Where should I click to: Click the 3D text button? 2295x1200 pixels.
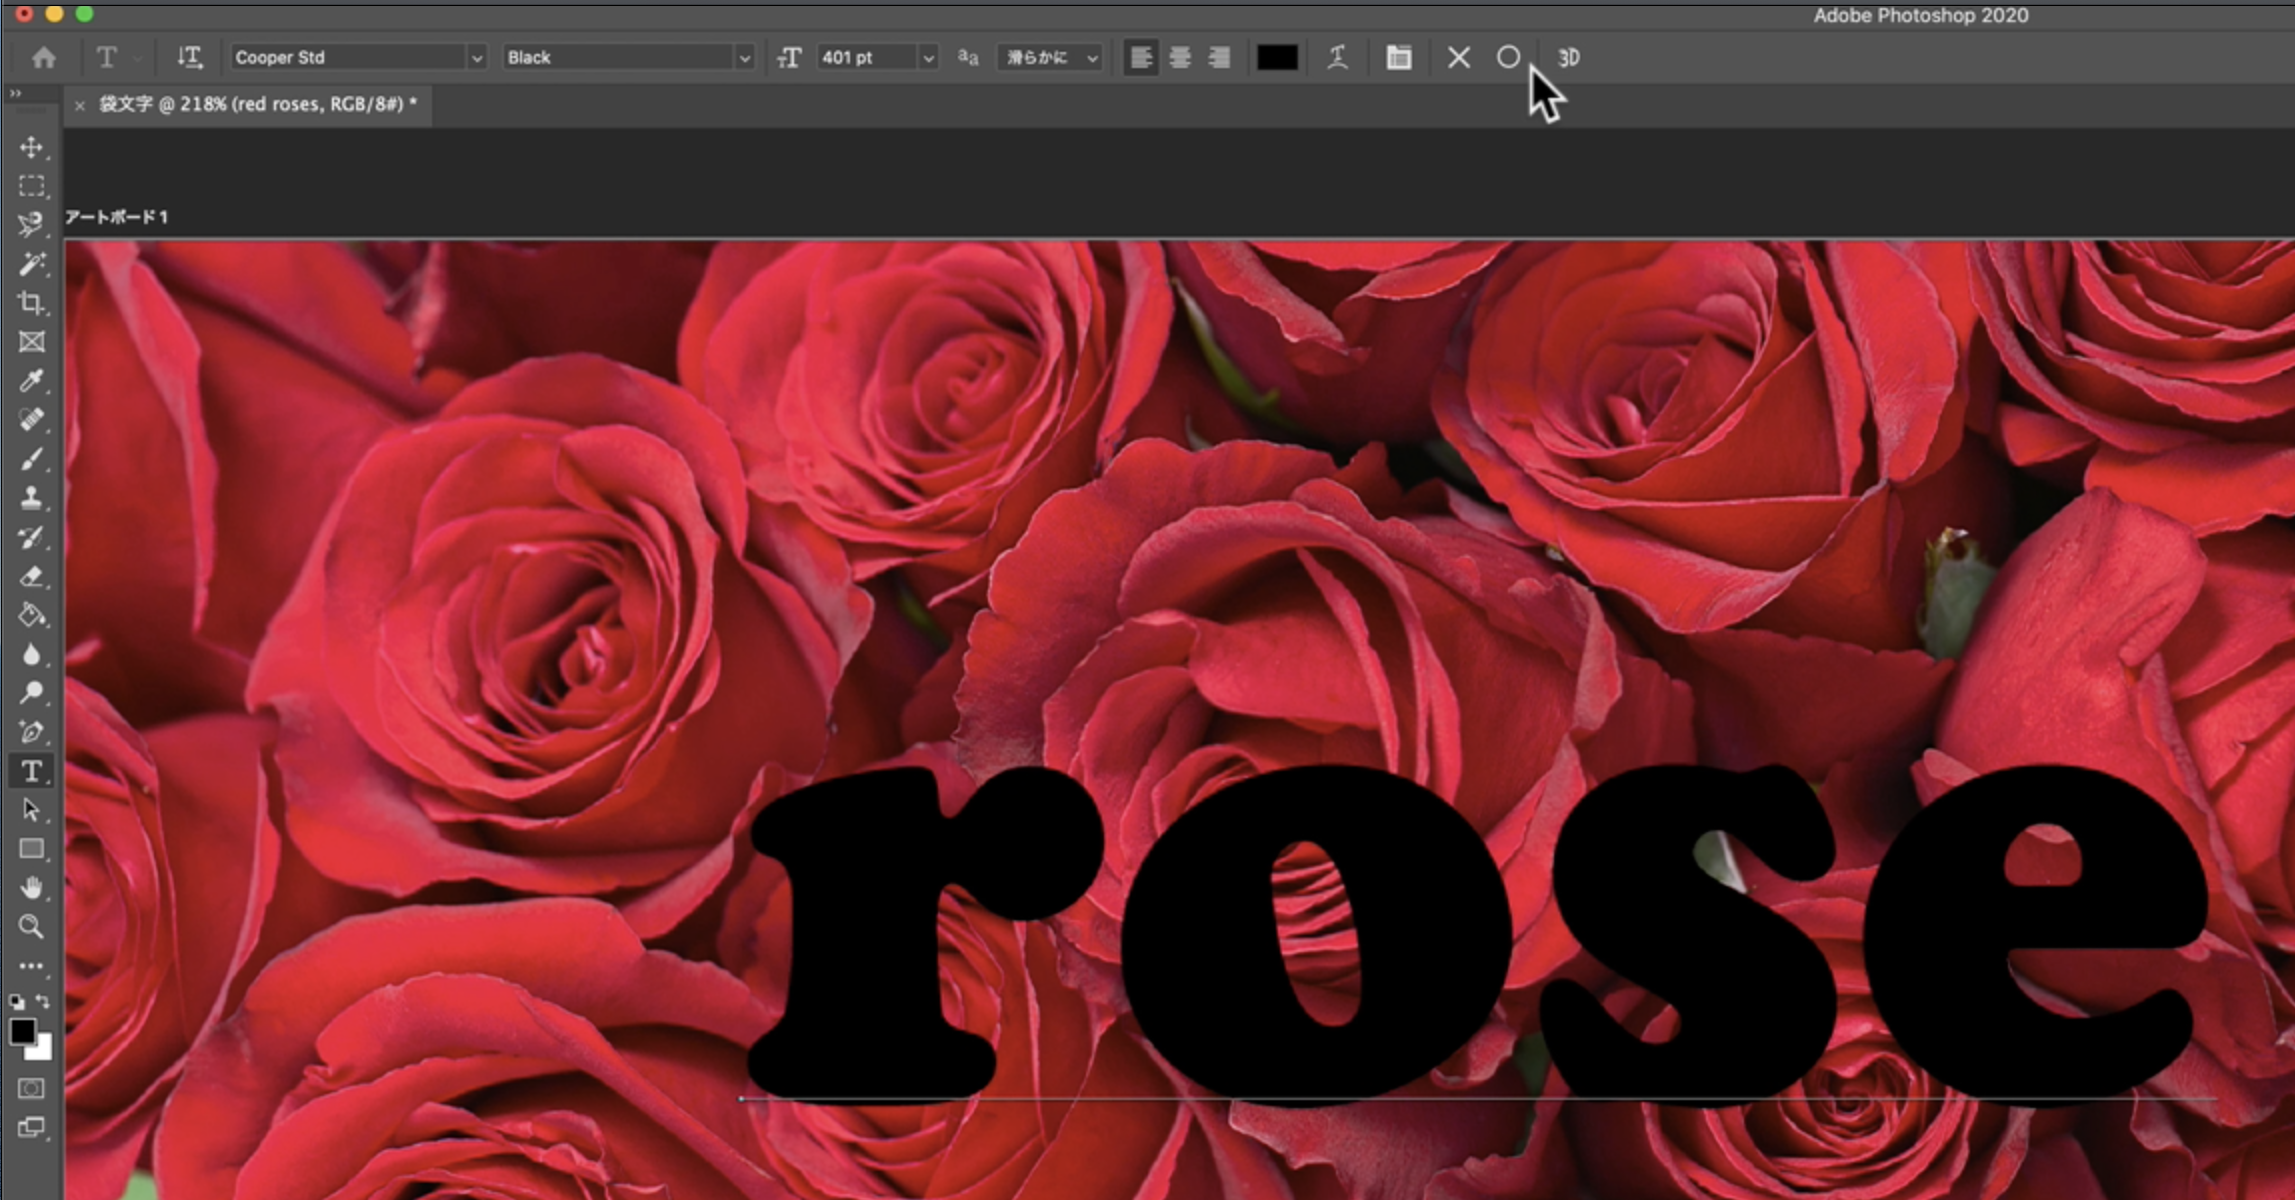coord(1568,57)
